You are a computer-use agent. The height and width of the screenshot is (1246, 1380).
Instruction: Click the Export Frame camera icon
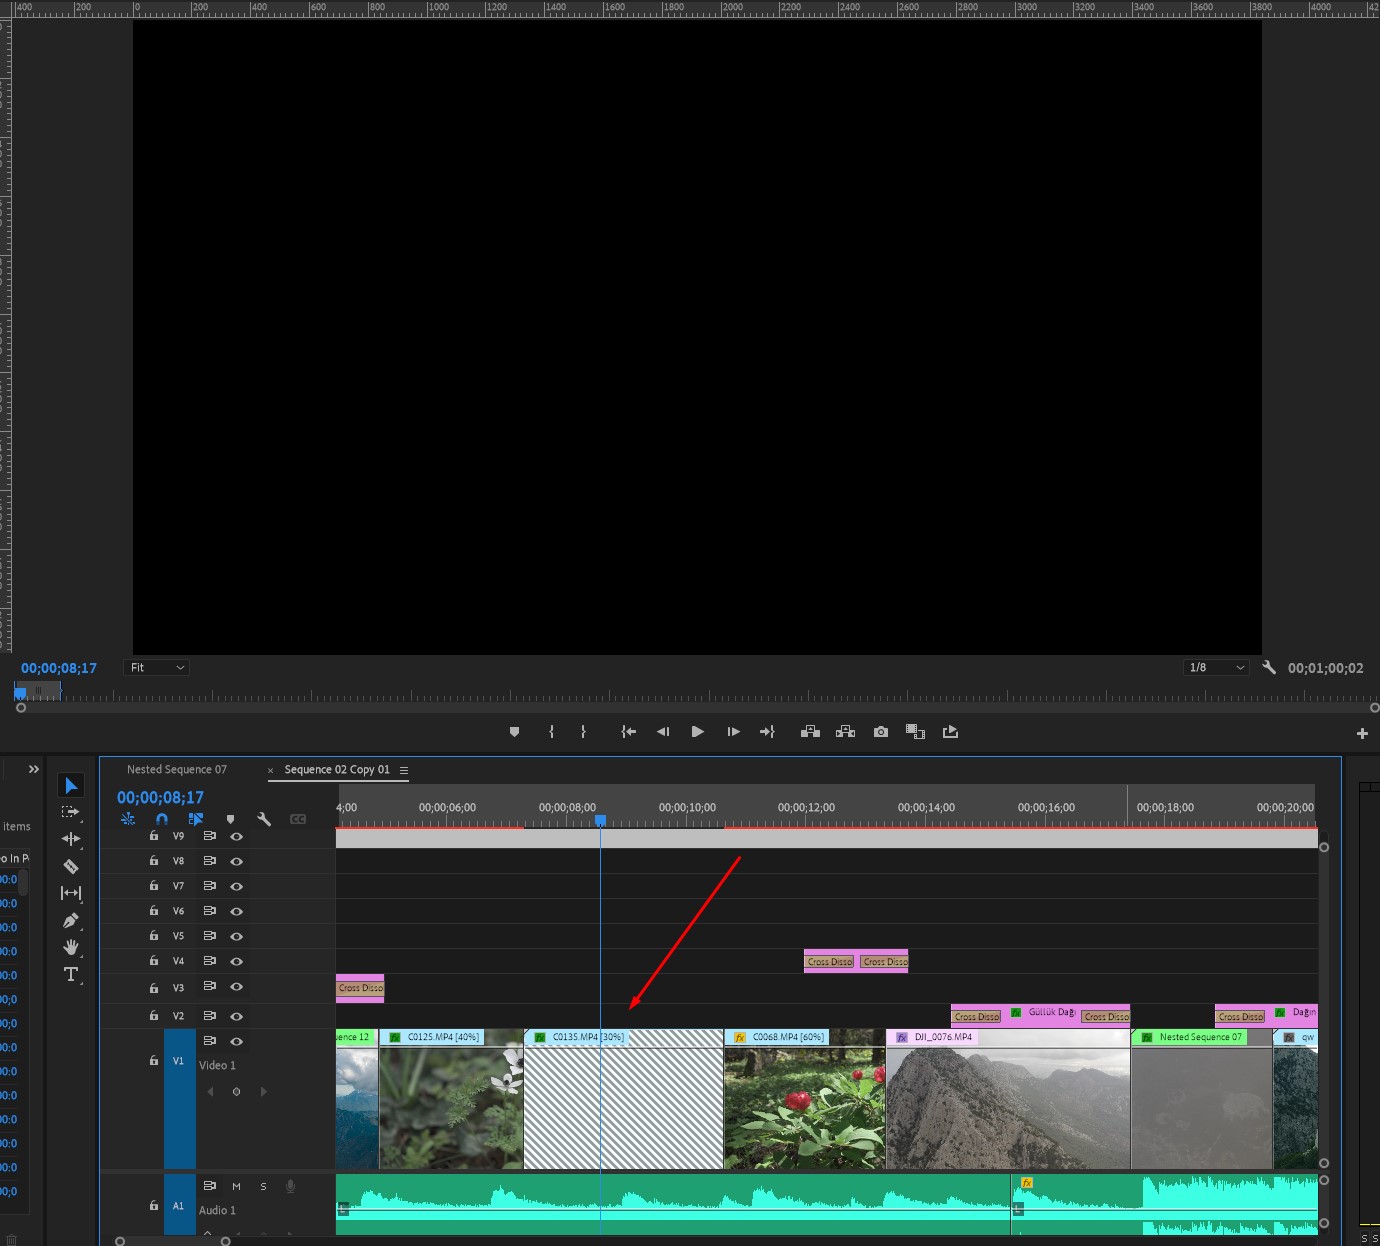881,731
